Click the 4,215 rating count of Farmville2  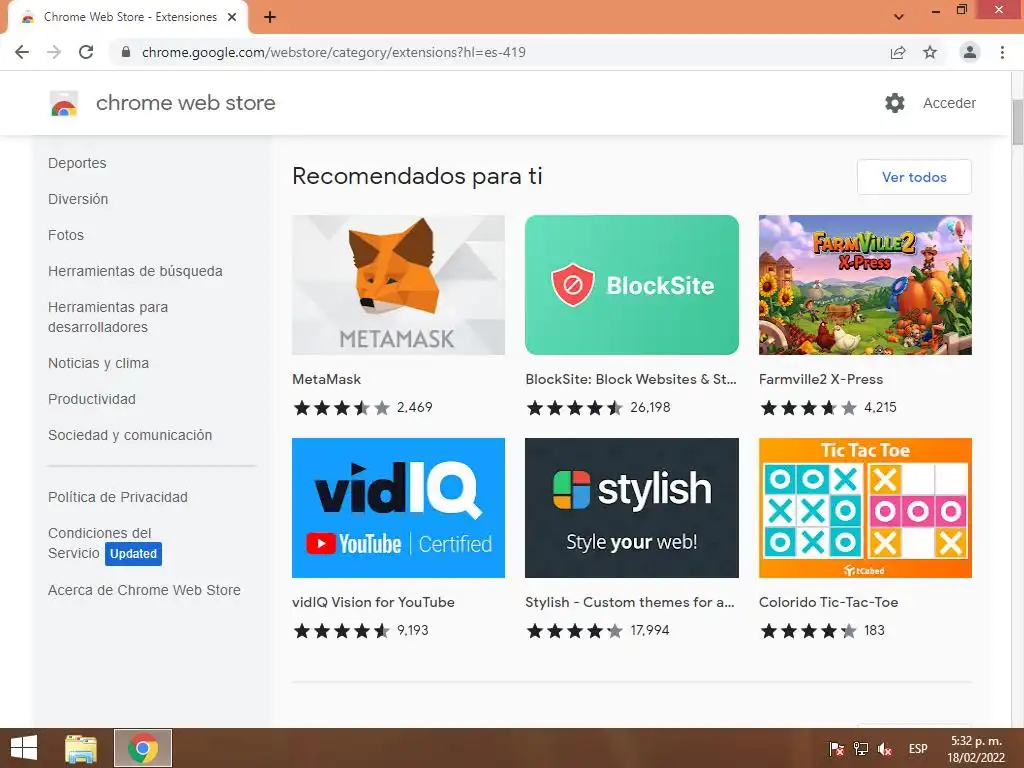[880, 408]
